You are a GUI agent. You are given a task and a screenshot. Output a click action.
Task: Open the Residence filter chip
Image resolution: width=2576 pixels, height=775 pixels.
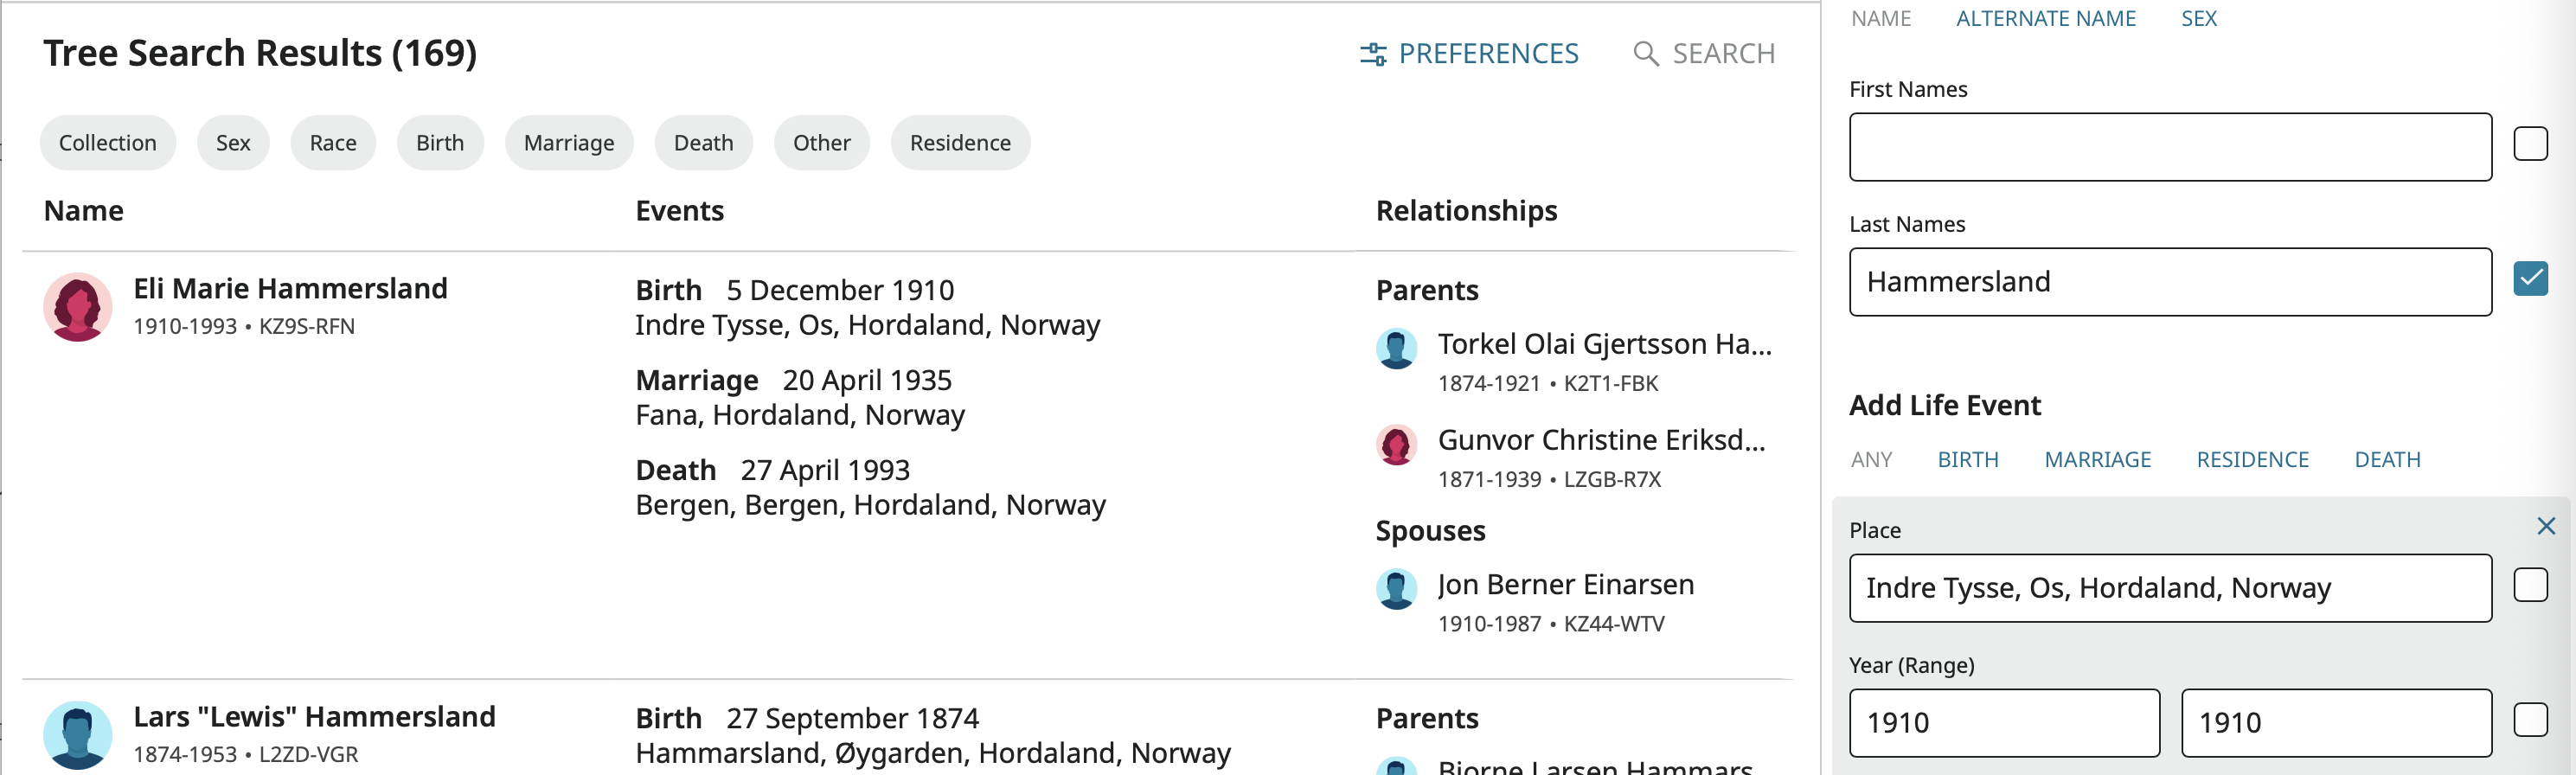click(x=960, y=142)
